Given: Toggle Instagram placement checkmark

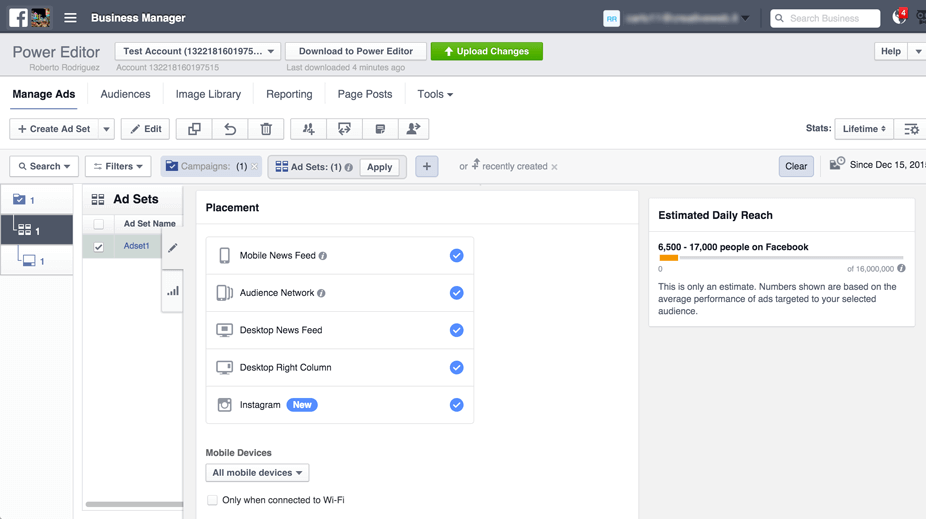Looking at the screenshot, I should (x=457, y=404).
